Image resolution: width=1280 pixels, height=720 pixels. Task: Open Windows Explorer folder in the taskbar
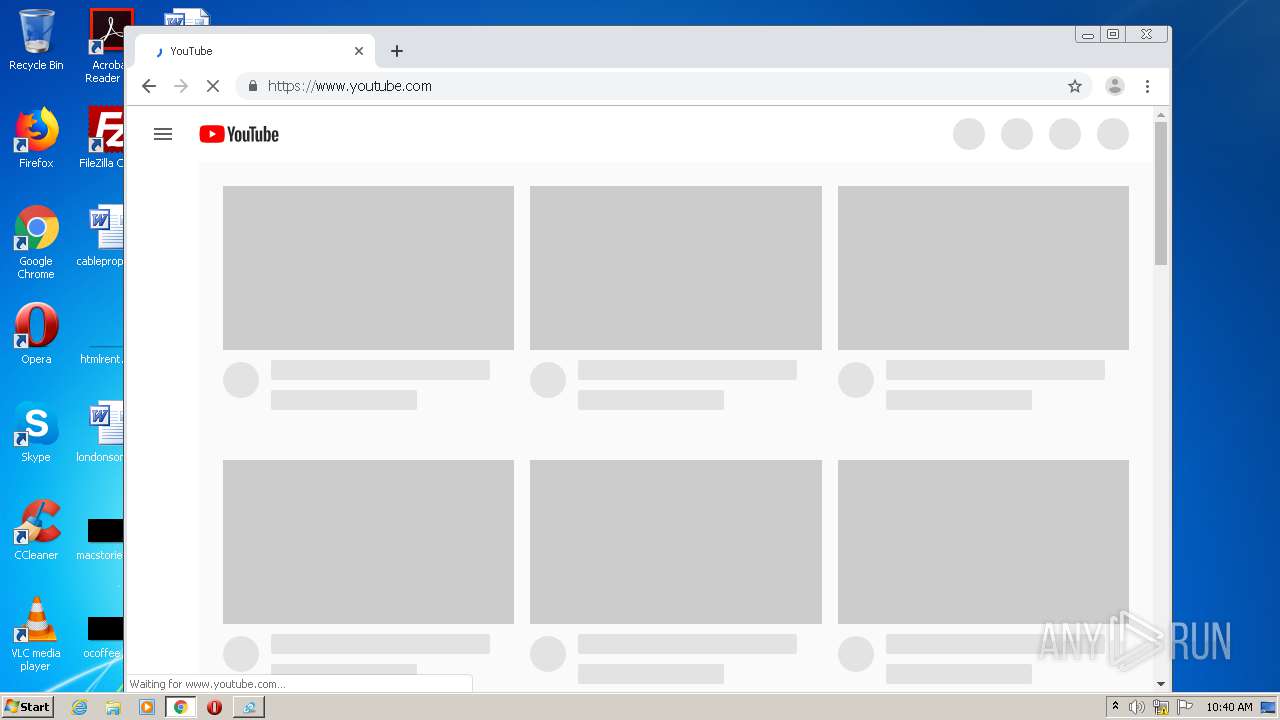tap(113, 707)
